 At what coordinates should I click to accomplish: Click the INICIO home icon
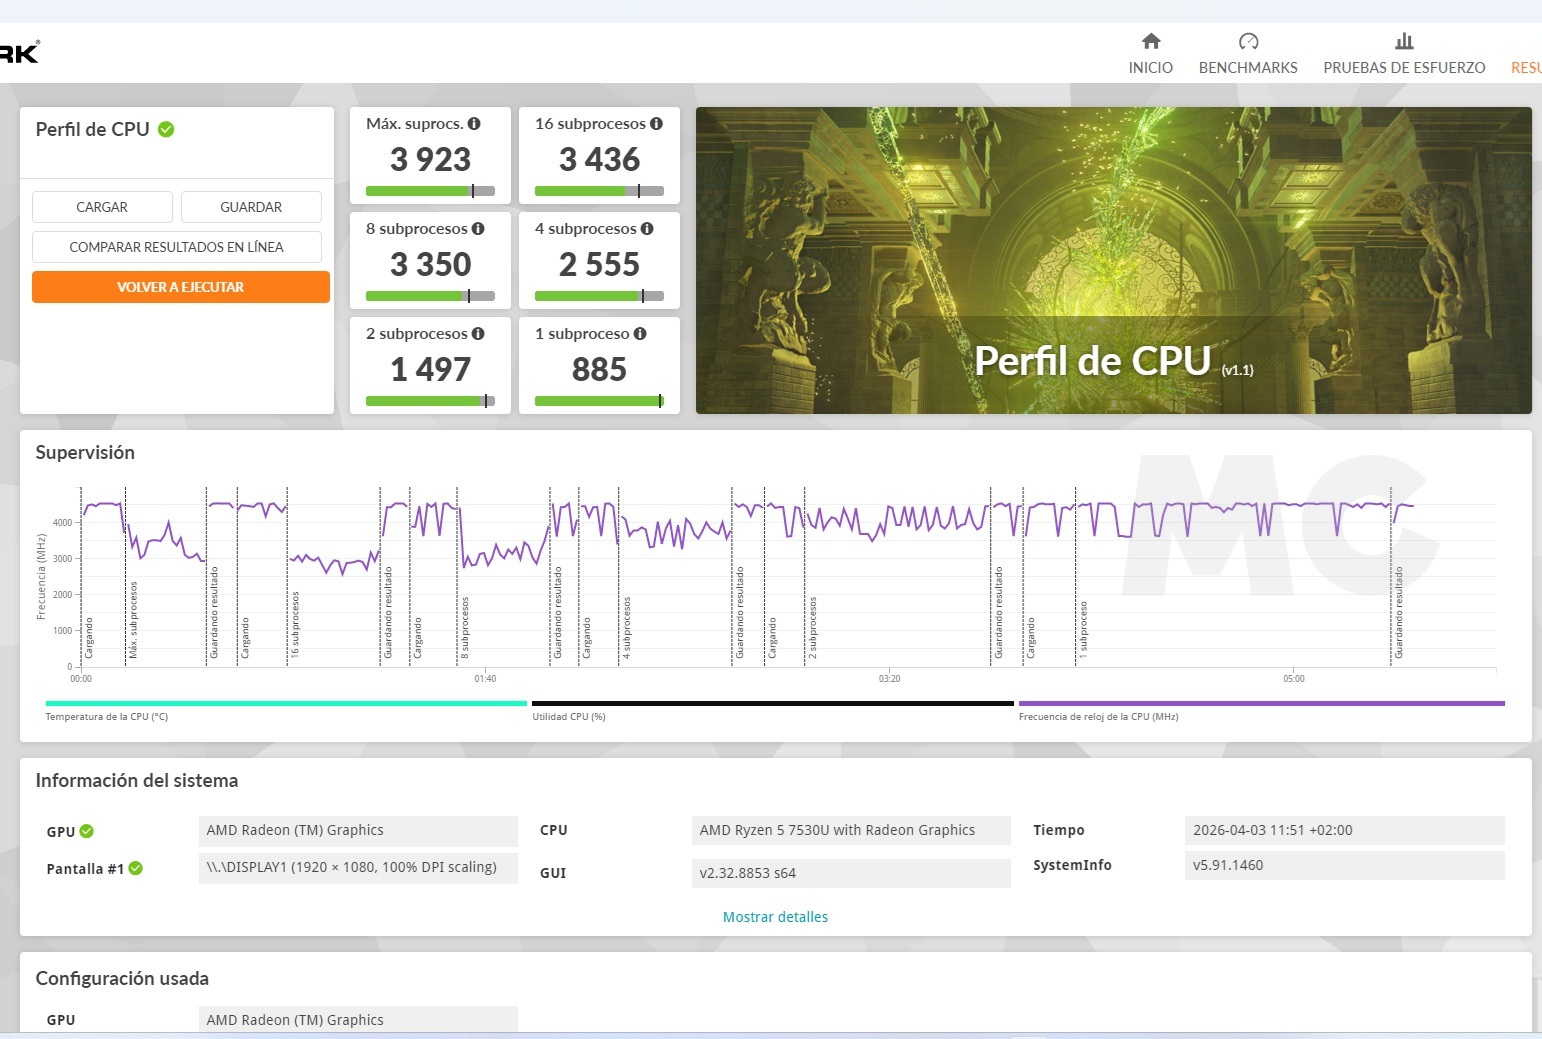point(1150,42)
